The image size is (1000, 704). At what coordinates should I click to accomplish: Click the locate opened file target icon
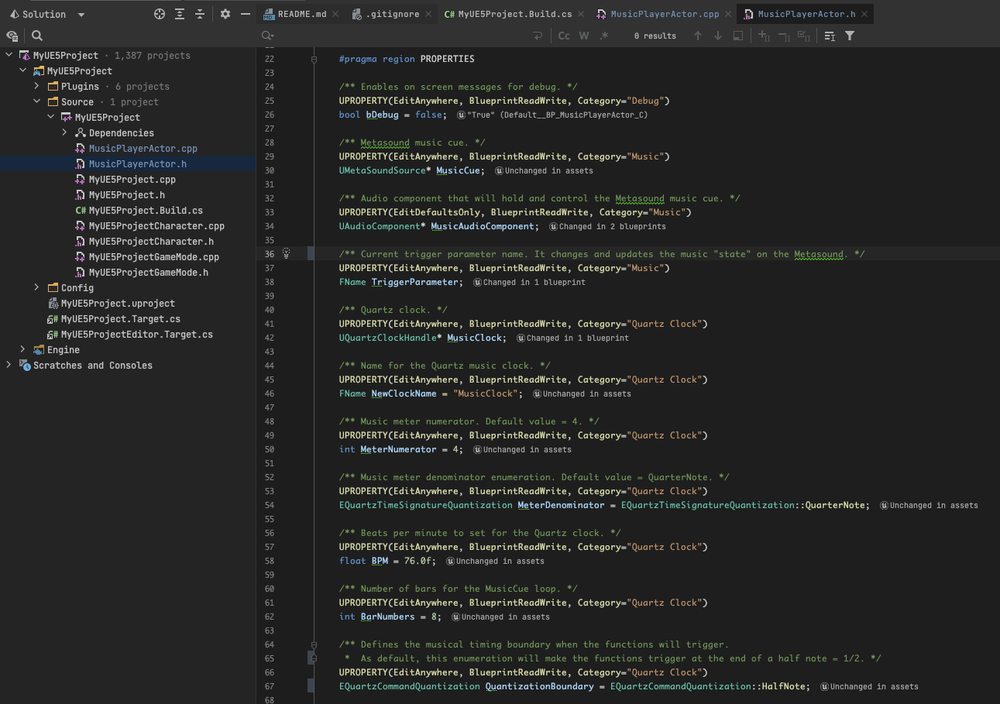pyautogui.click(x=160, y=15)
